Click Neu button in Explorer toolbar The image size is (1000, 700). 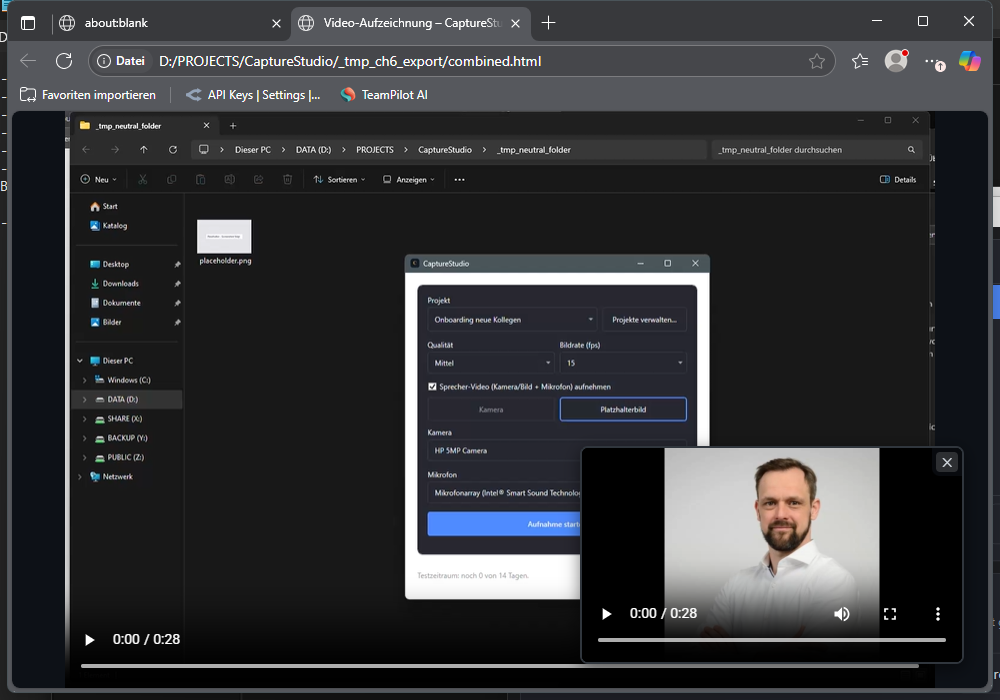click(99, 180)
